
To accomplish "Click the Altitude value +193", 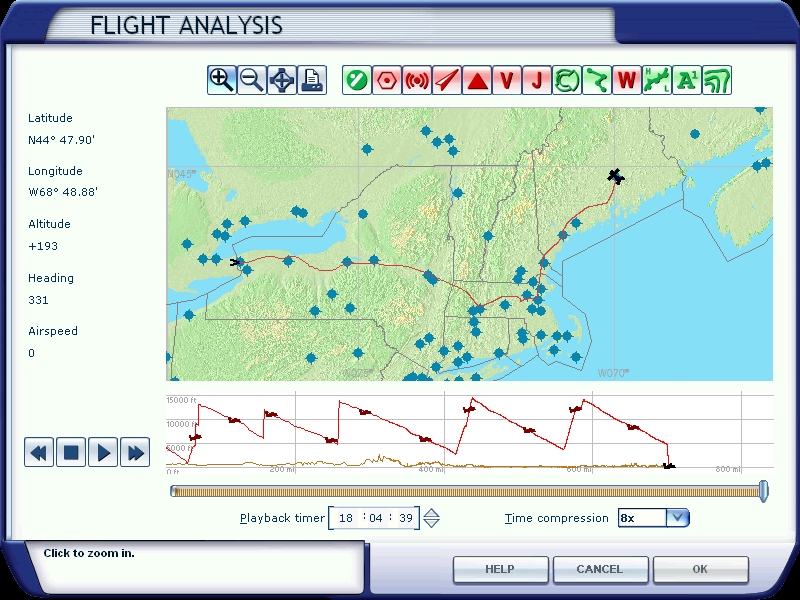I will [x=43, y=246].
